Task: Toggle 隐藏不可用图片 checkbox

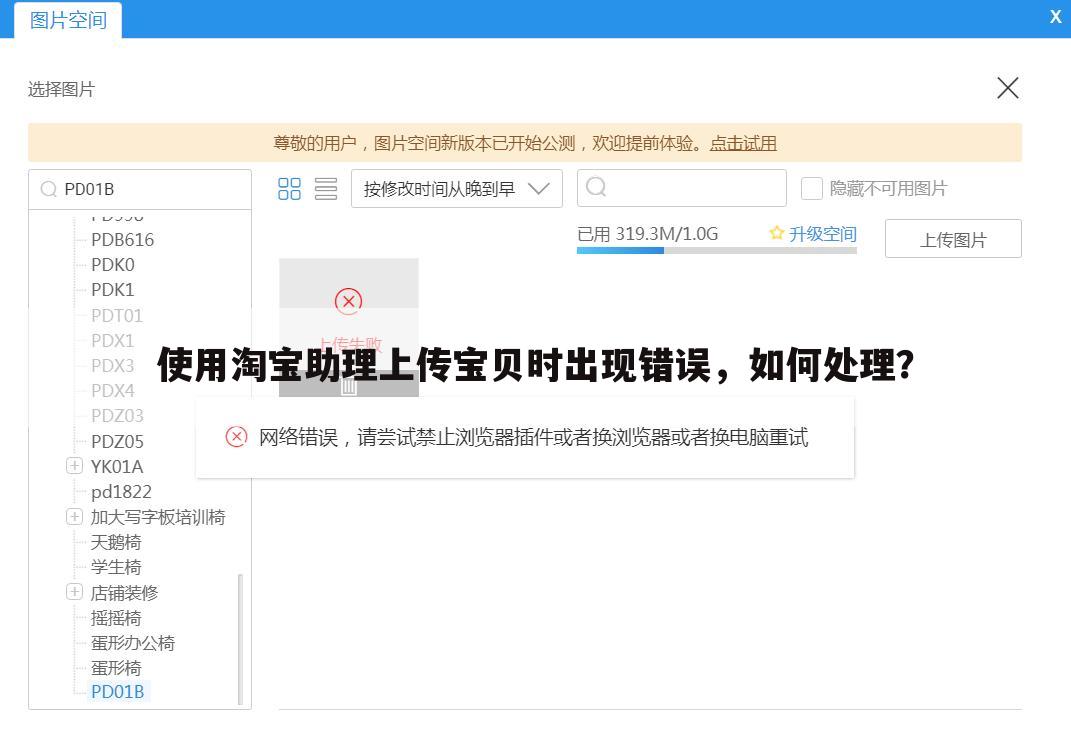Action: point(811,189)
